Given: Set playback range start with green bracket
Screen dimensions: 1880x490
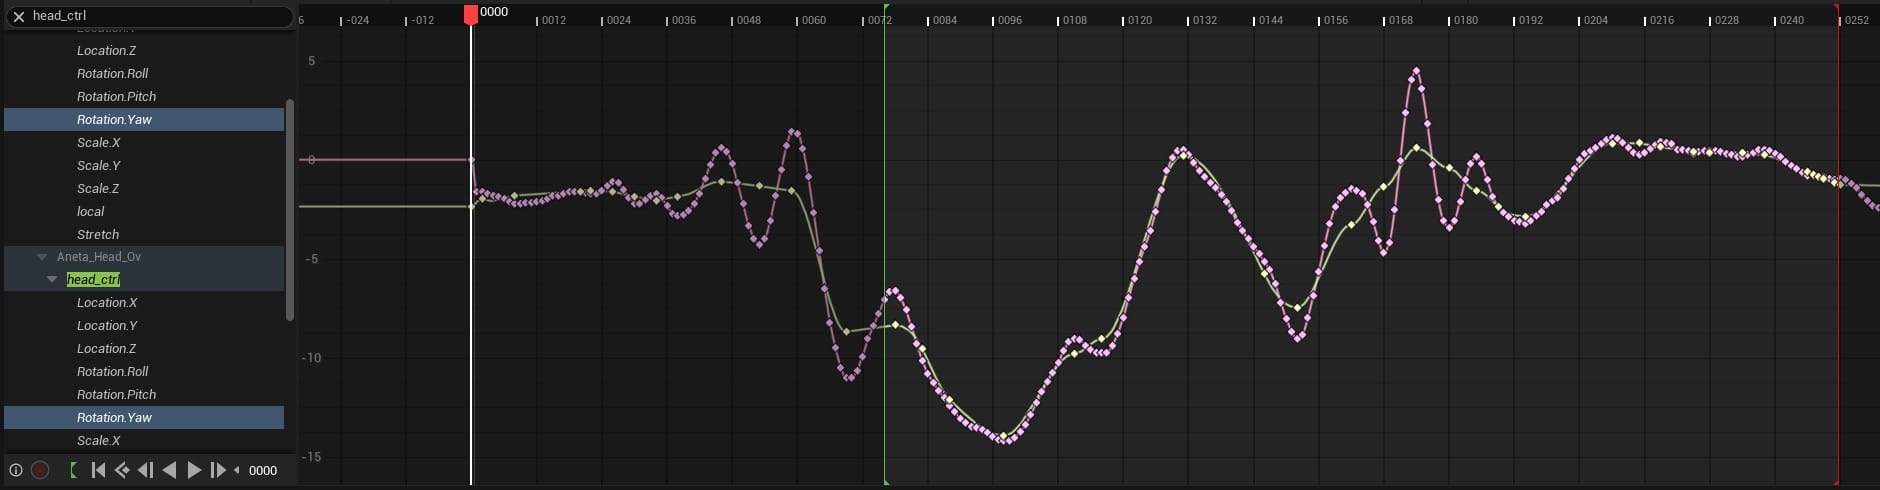Looking at the screenshot, I should click(x=73, y=470).
